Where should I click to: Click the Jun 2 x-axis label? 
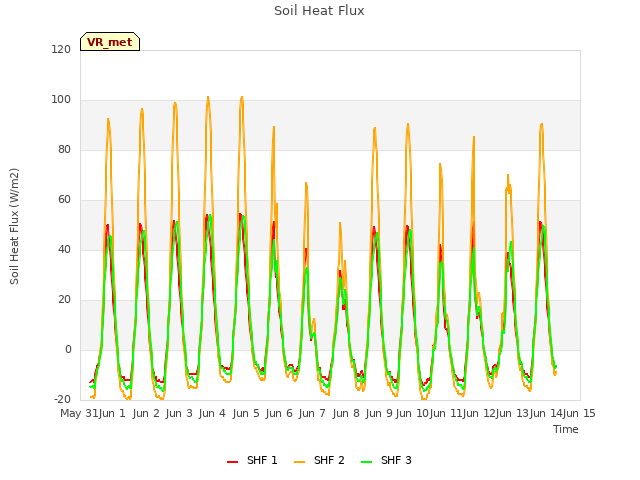[x=146, y=413]
